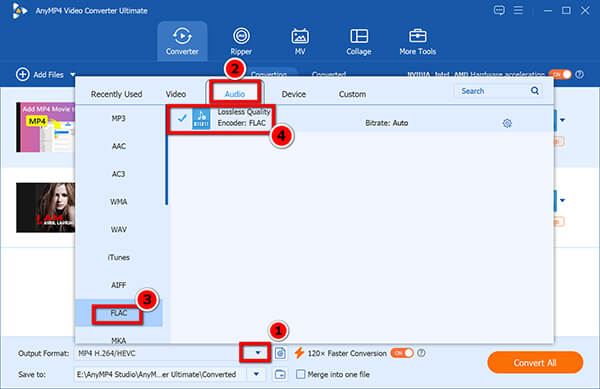The height and width of the screenshot is (389, 600).
Task: Select the I AM music video thumbnail
Action: tap(45, 208)
